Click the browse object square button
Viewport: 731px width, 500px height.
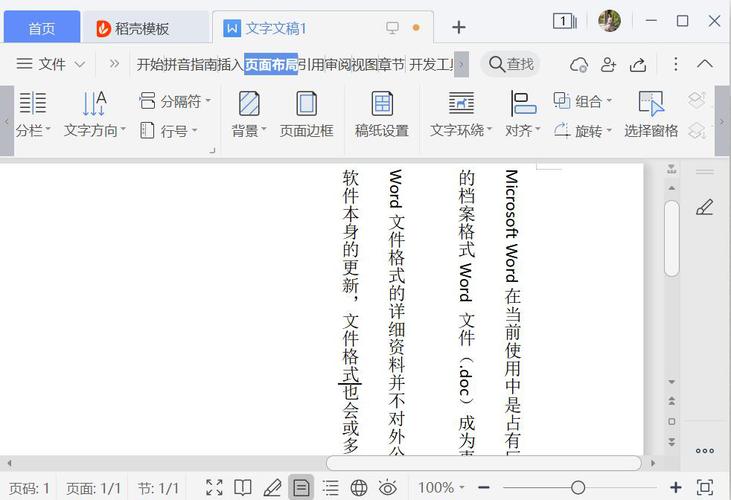pyautogui.click(x=671, y=421)
